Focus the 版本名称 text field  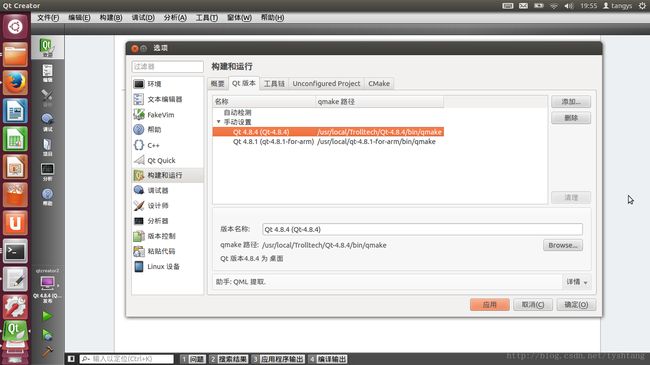coord(422,229)
